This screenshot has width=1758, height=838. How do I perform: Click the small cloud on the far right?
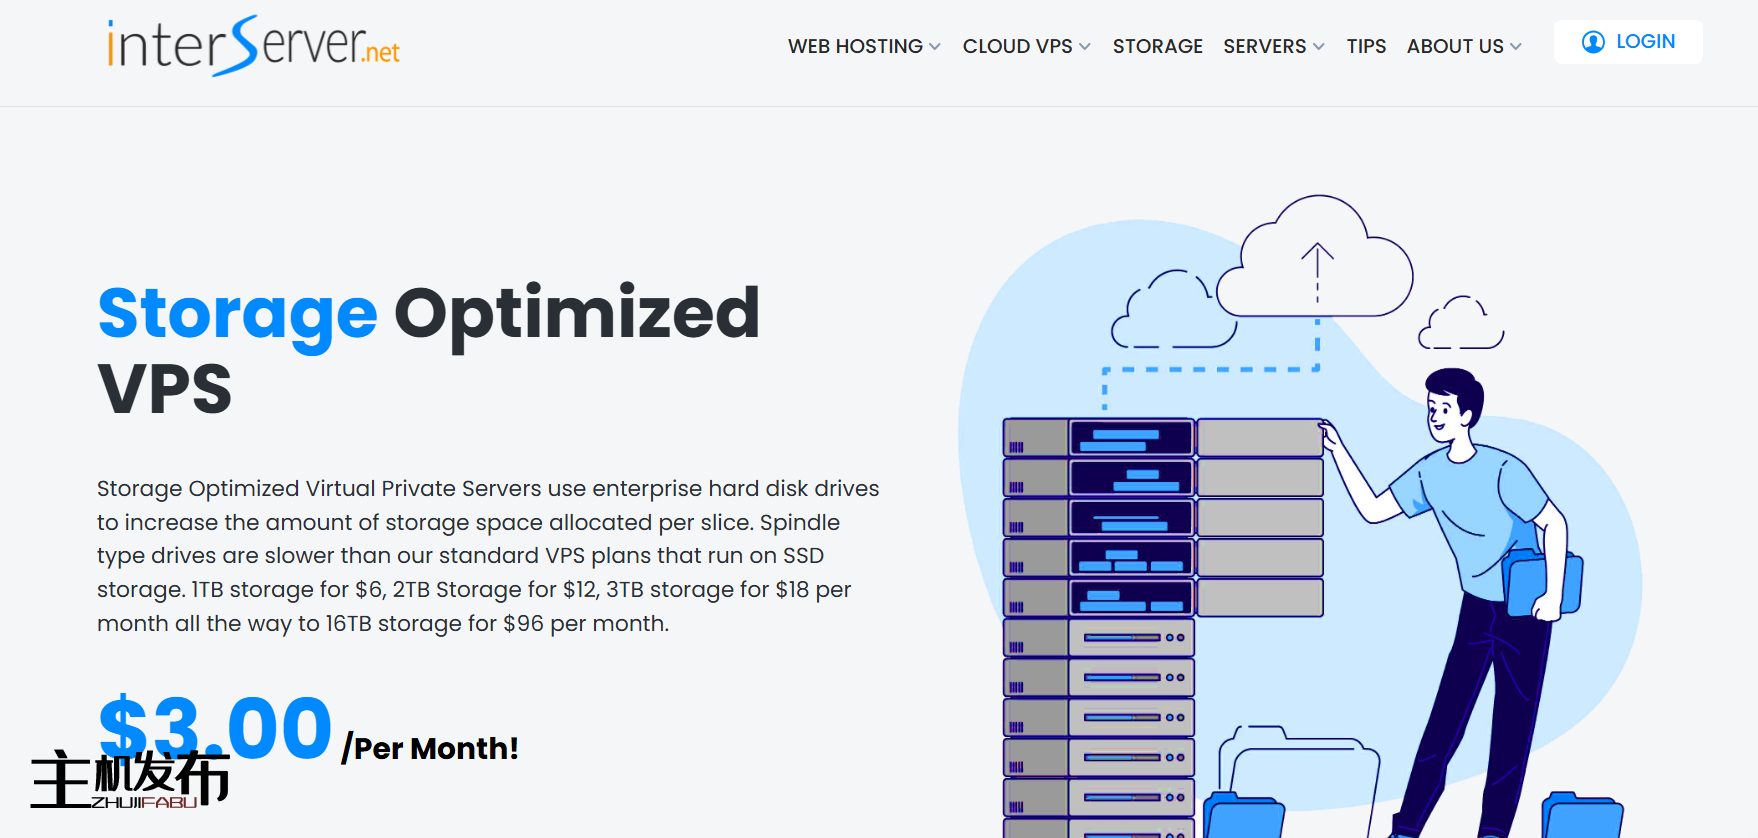click(1461, 325)
